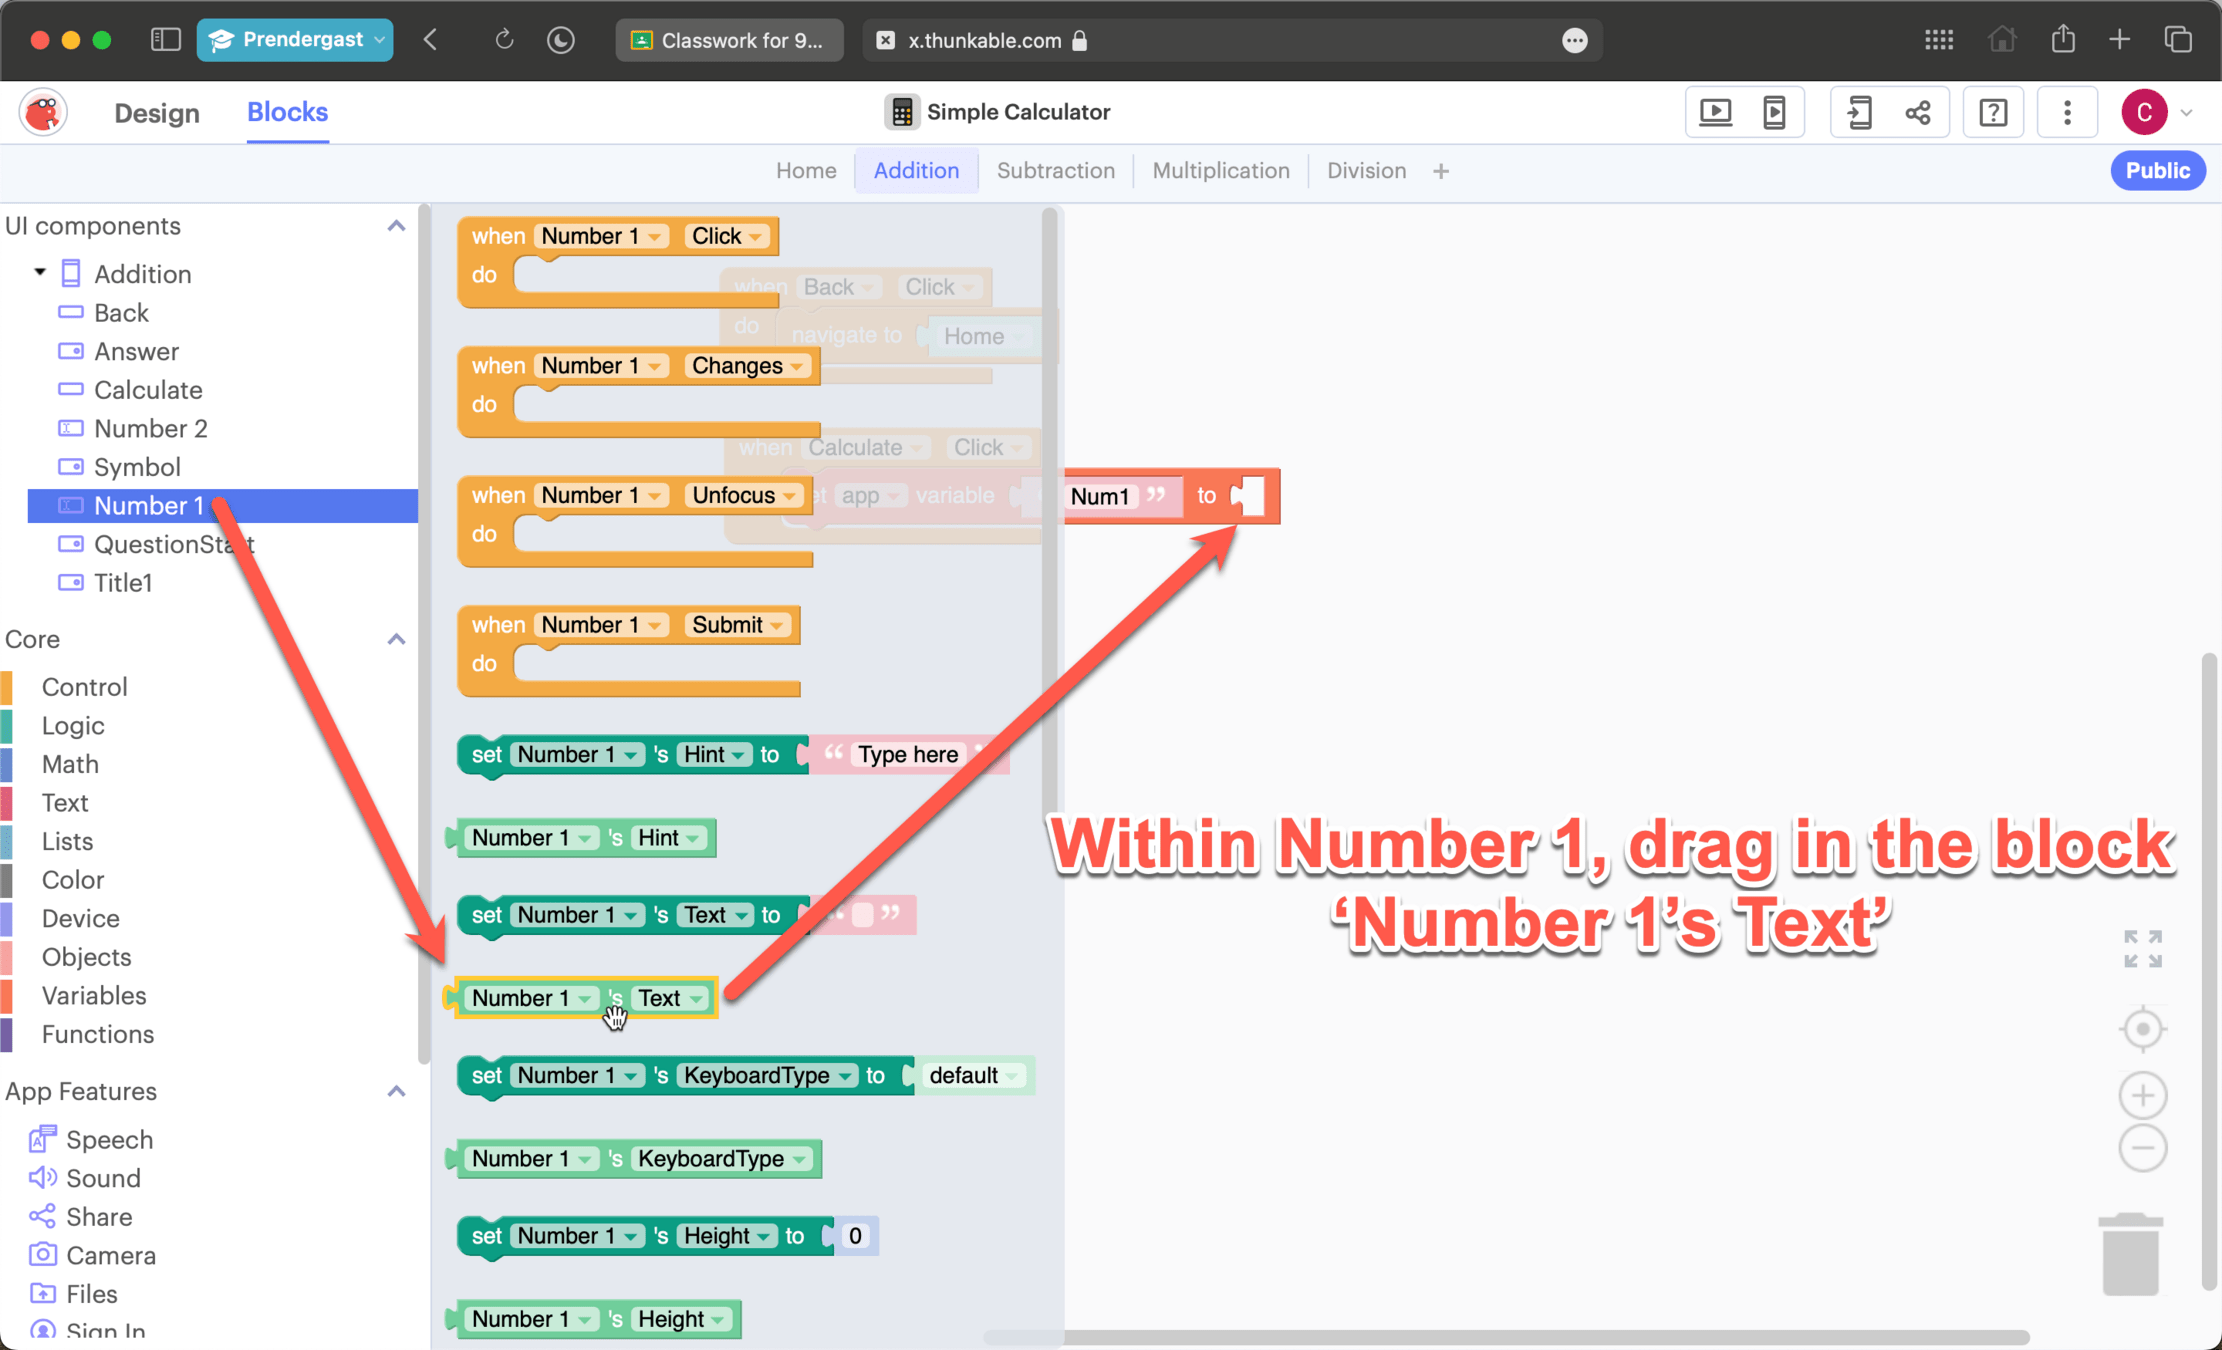Switch to the Subtraction screen tab
2222x1350 pixels.
click(x=1055, y=171)
